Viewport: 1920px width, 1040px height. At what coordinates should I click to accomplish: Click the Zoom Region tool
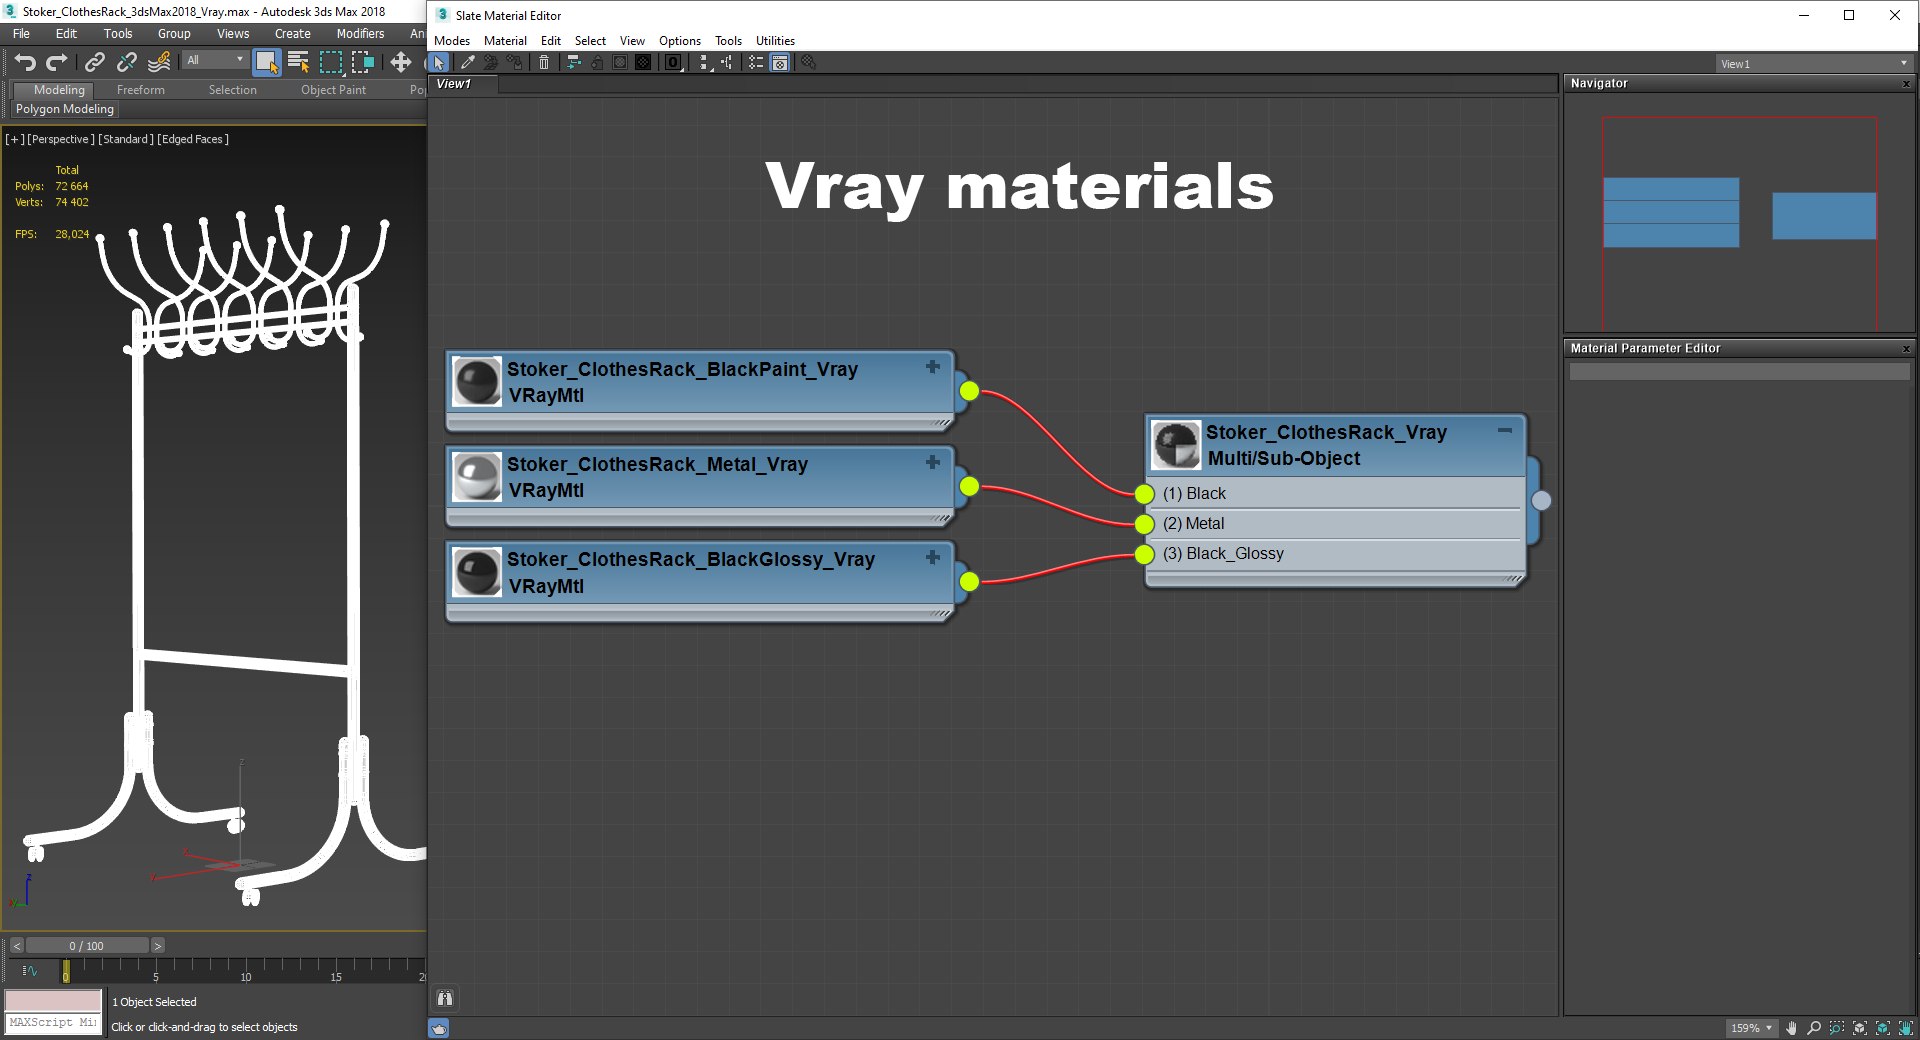(1837, 1027)
